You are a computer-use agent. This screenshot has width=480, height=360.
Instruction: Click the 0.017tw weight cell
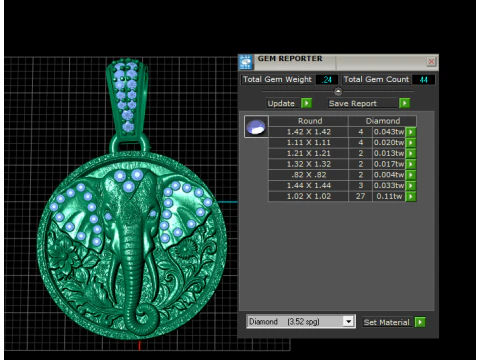point(389,164)
